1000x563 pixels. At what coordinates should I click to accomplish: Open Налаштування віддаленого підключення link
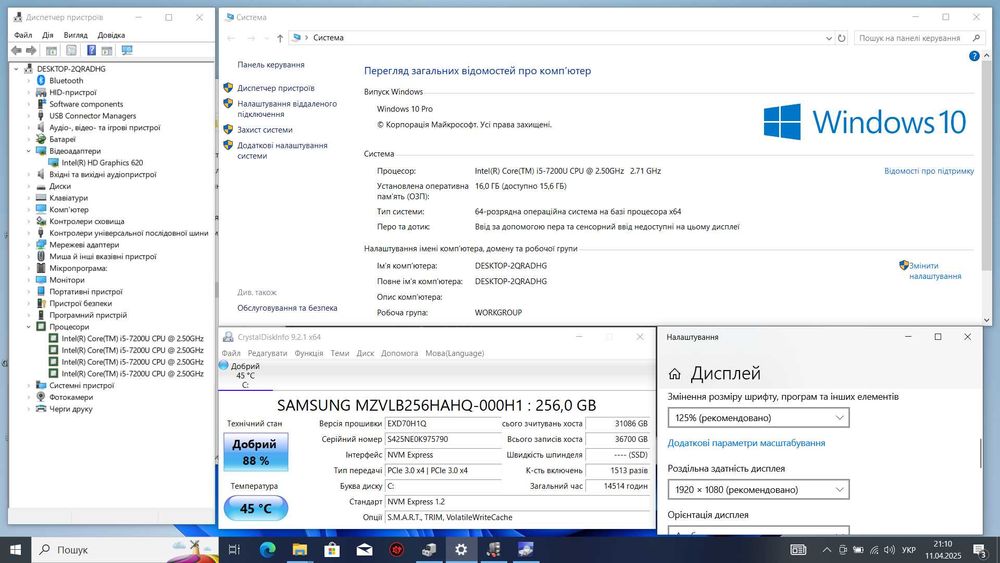(287, 109)
